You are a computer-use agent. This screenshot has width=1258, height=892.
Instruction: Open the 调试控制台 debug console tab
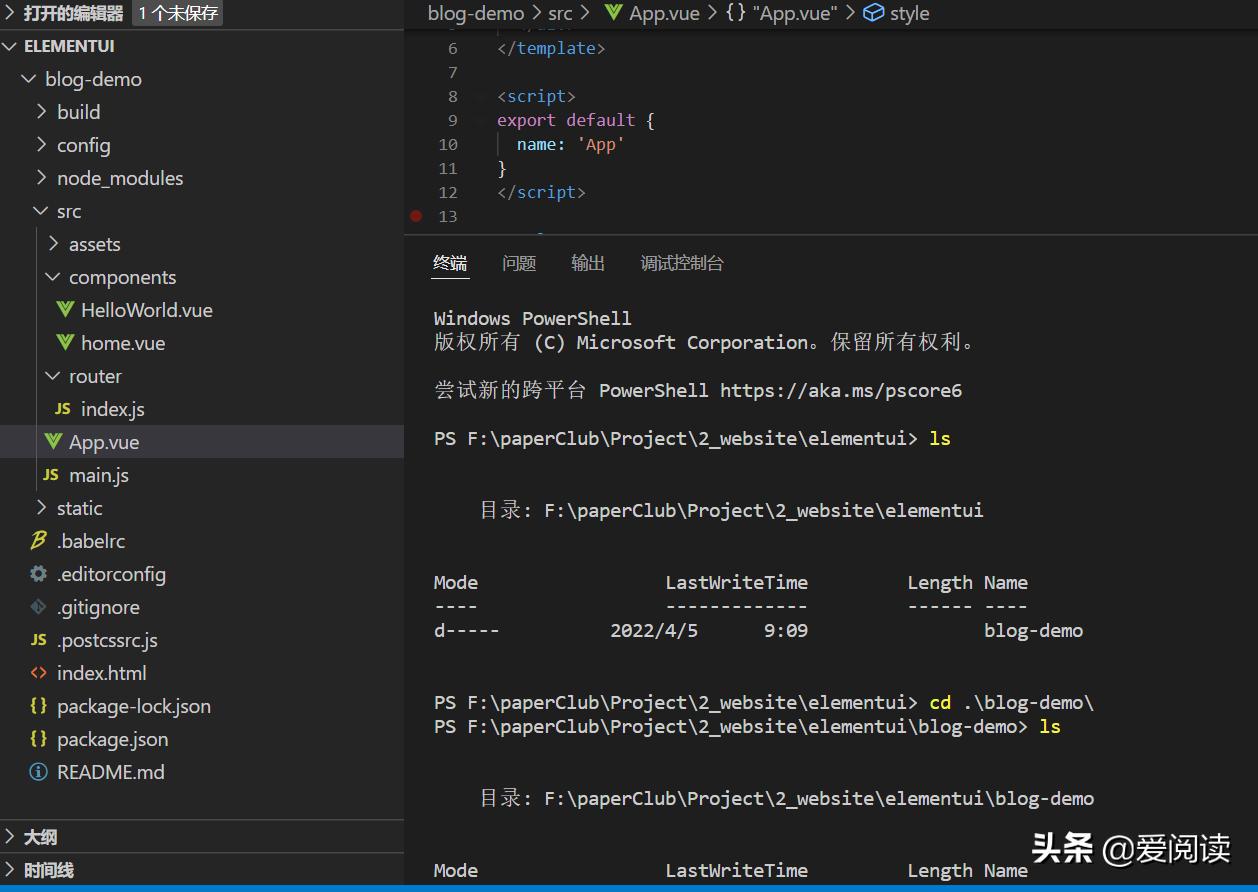(682, 263)
